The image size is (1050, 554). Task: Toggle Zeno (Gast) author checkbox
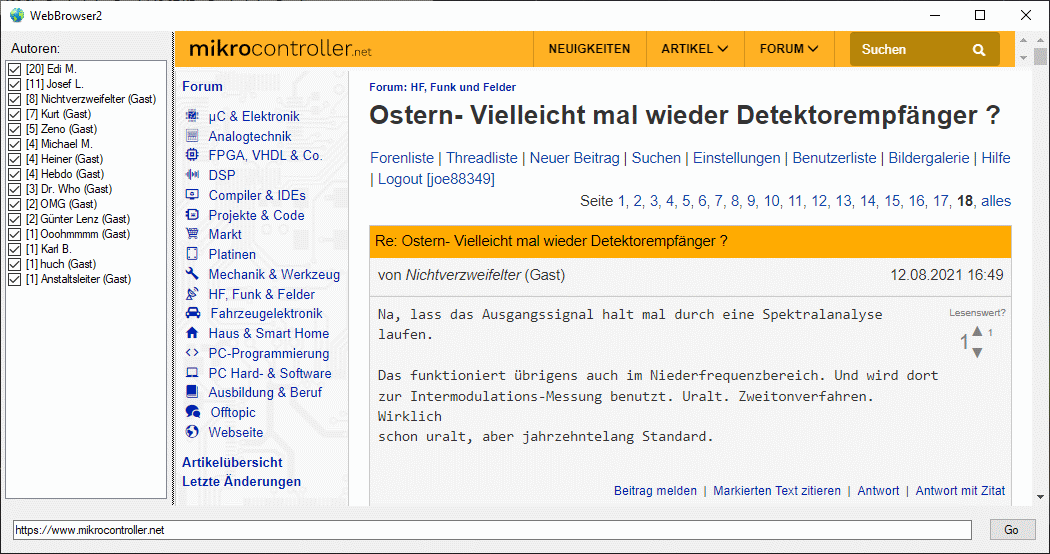pos(14,129)
